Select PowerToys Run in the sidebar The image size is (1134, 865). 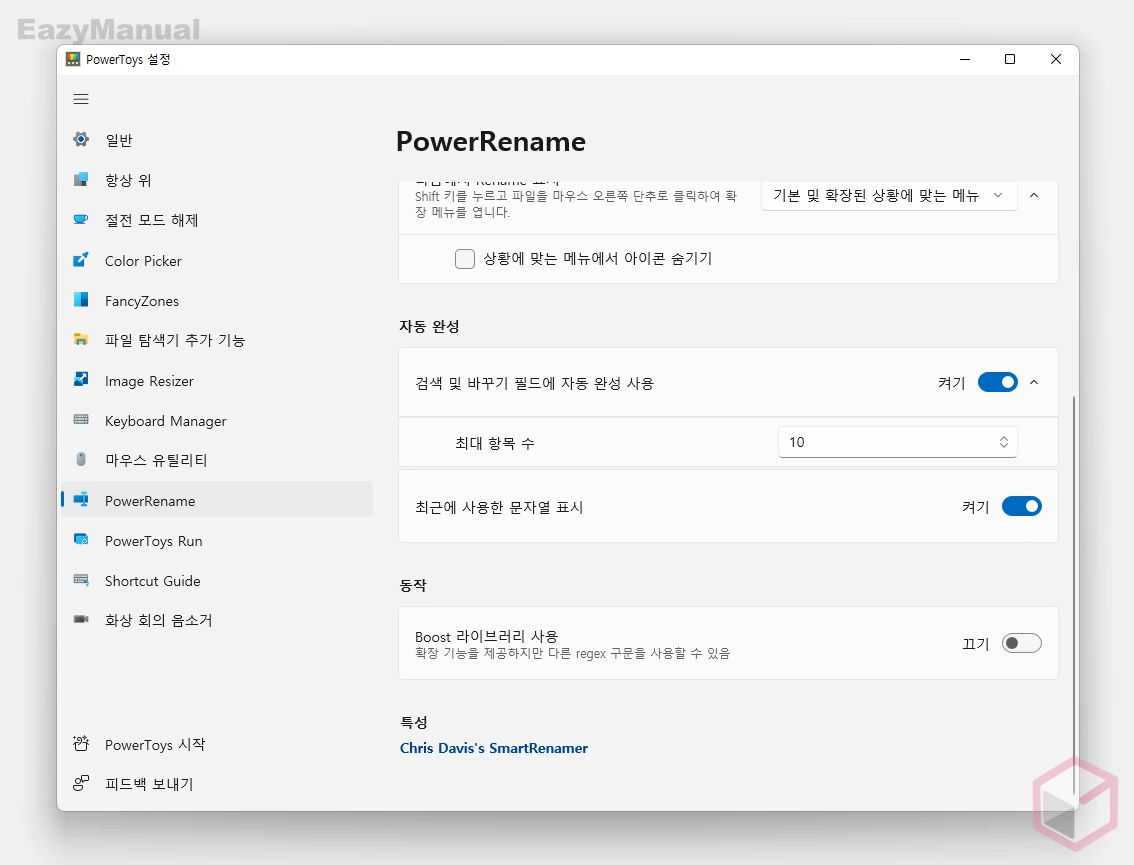tap(217, 541)
